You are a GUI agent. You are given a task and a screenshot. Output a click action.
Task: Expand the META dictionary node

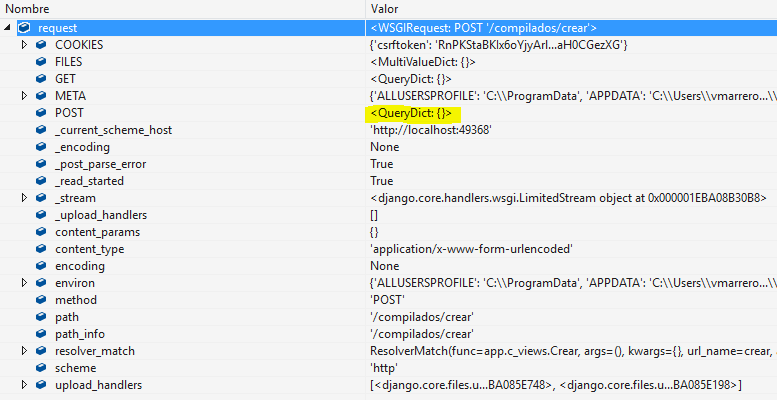click(25, 96)
